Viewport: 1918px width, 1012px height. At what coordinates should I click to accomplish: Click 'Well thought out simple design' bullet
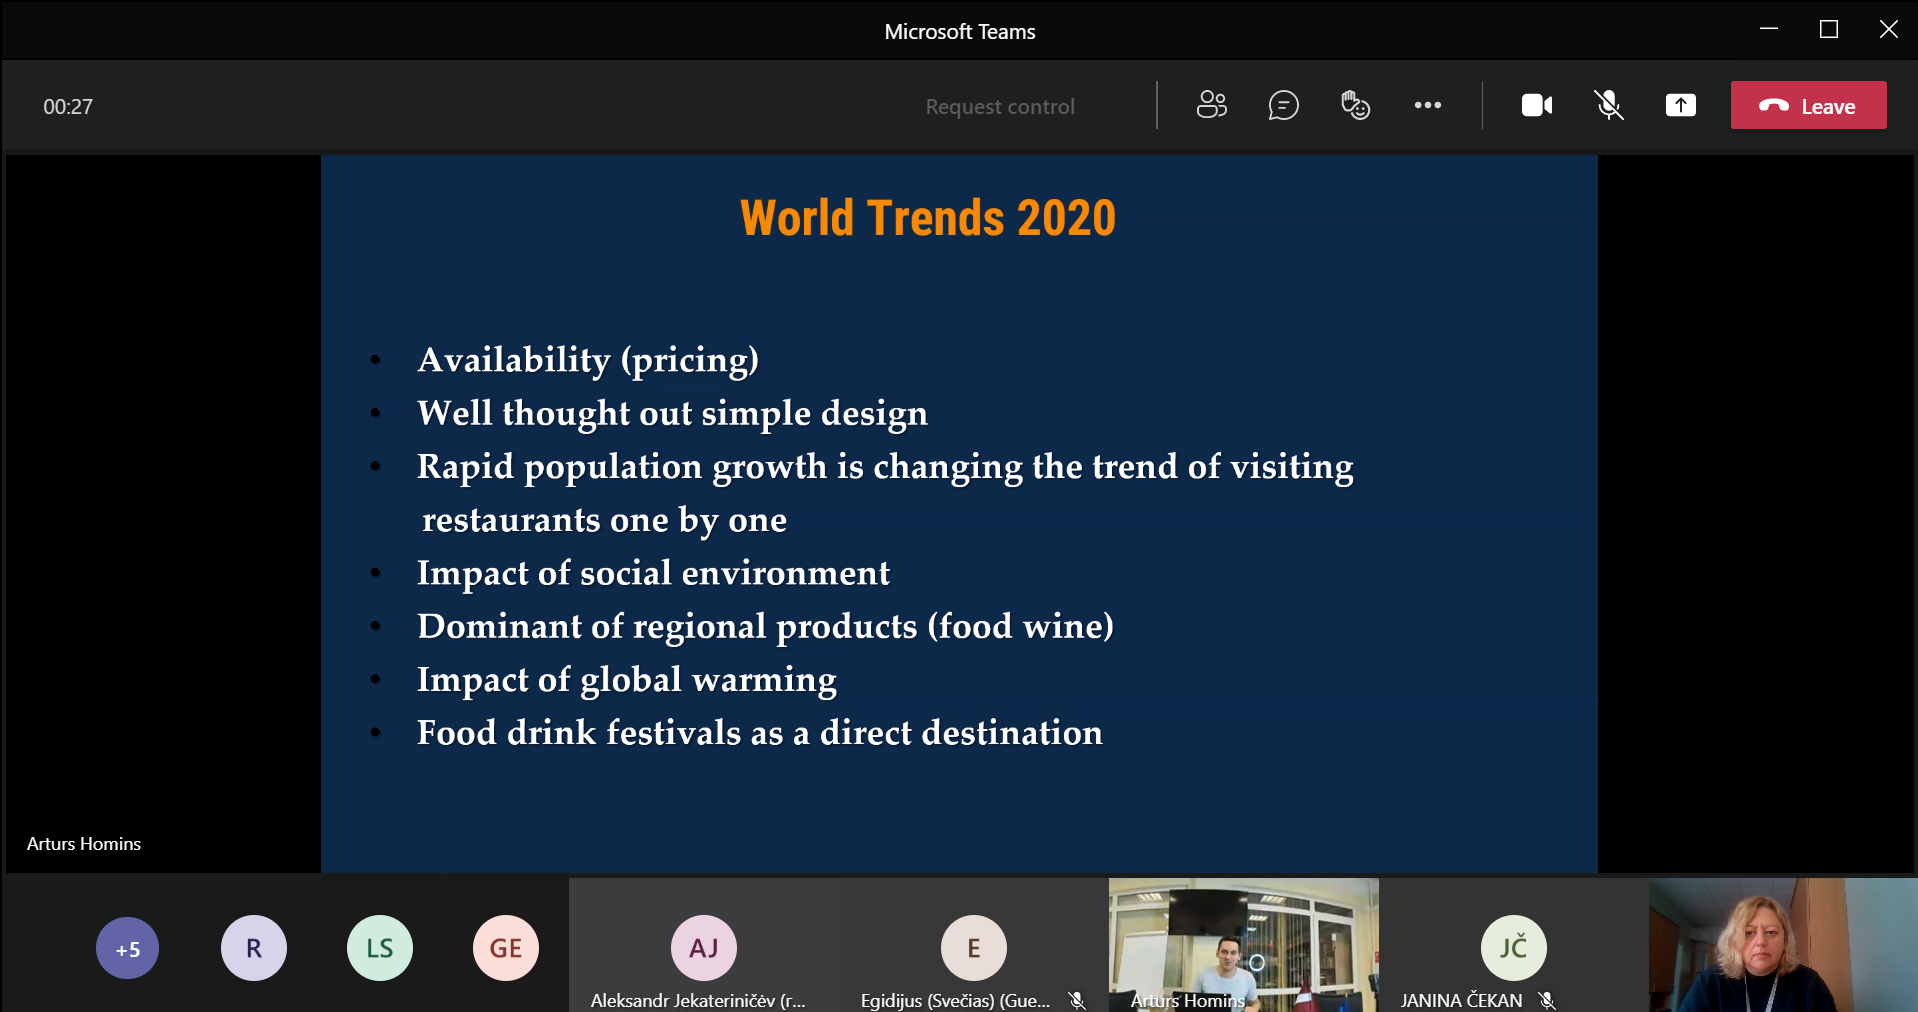pyautogui.click(x=672, y=414)
